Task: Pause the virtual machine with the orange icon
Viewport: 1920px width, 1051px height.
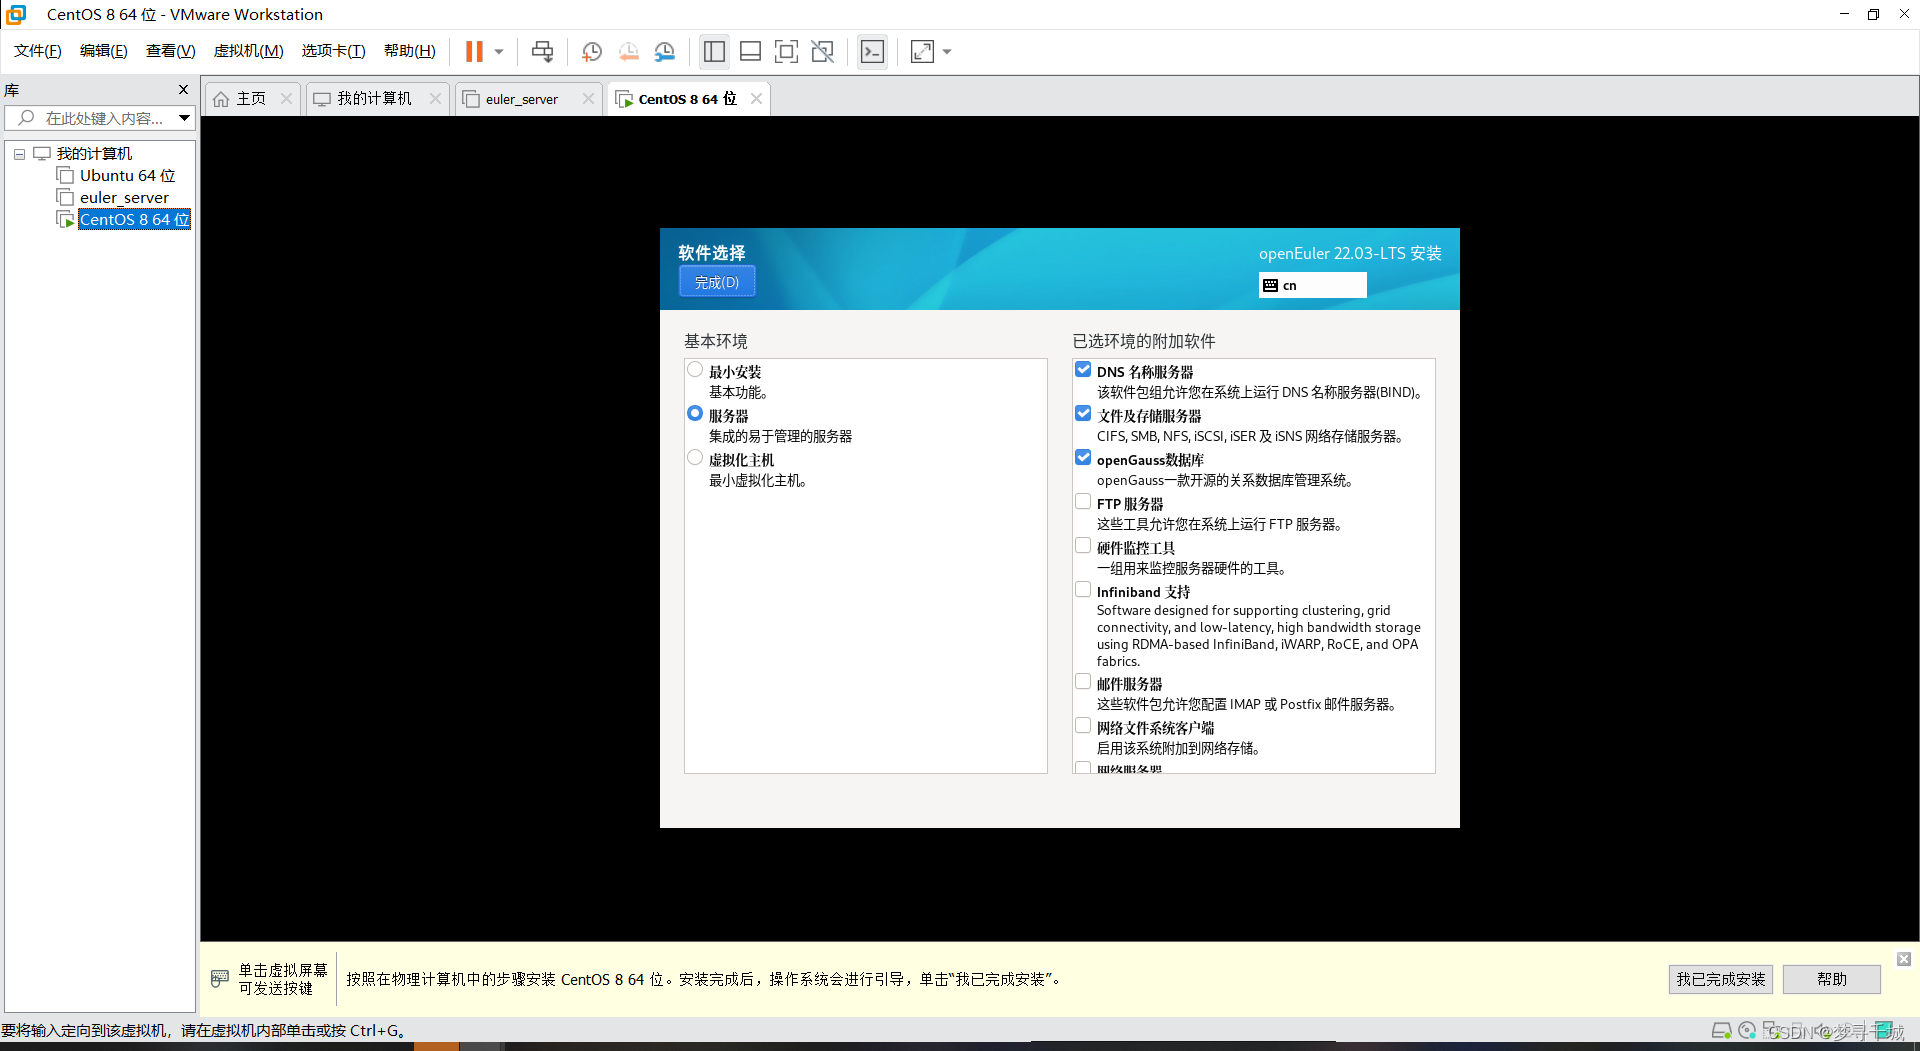Action: (474, 51)
